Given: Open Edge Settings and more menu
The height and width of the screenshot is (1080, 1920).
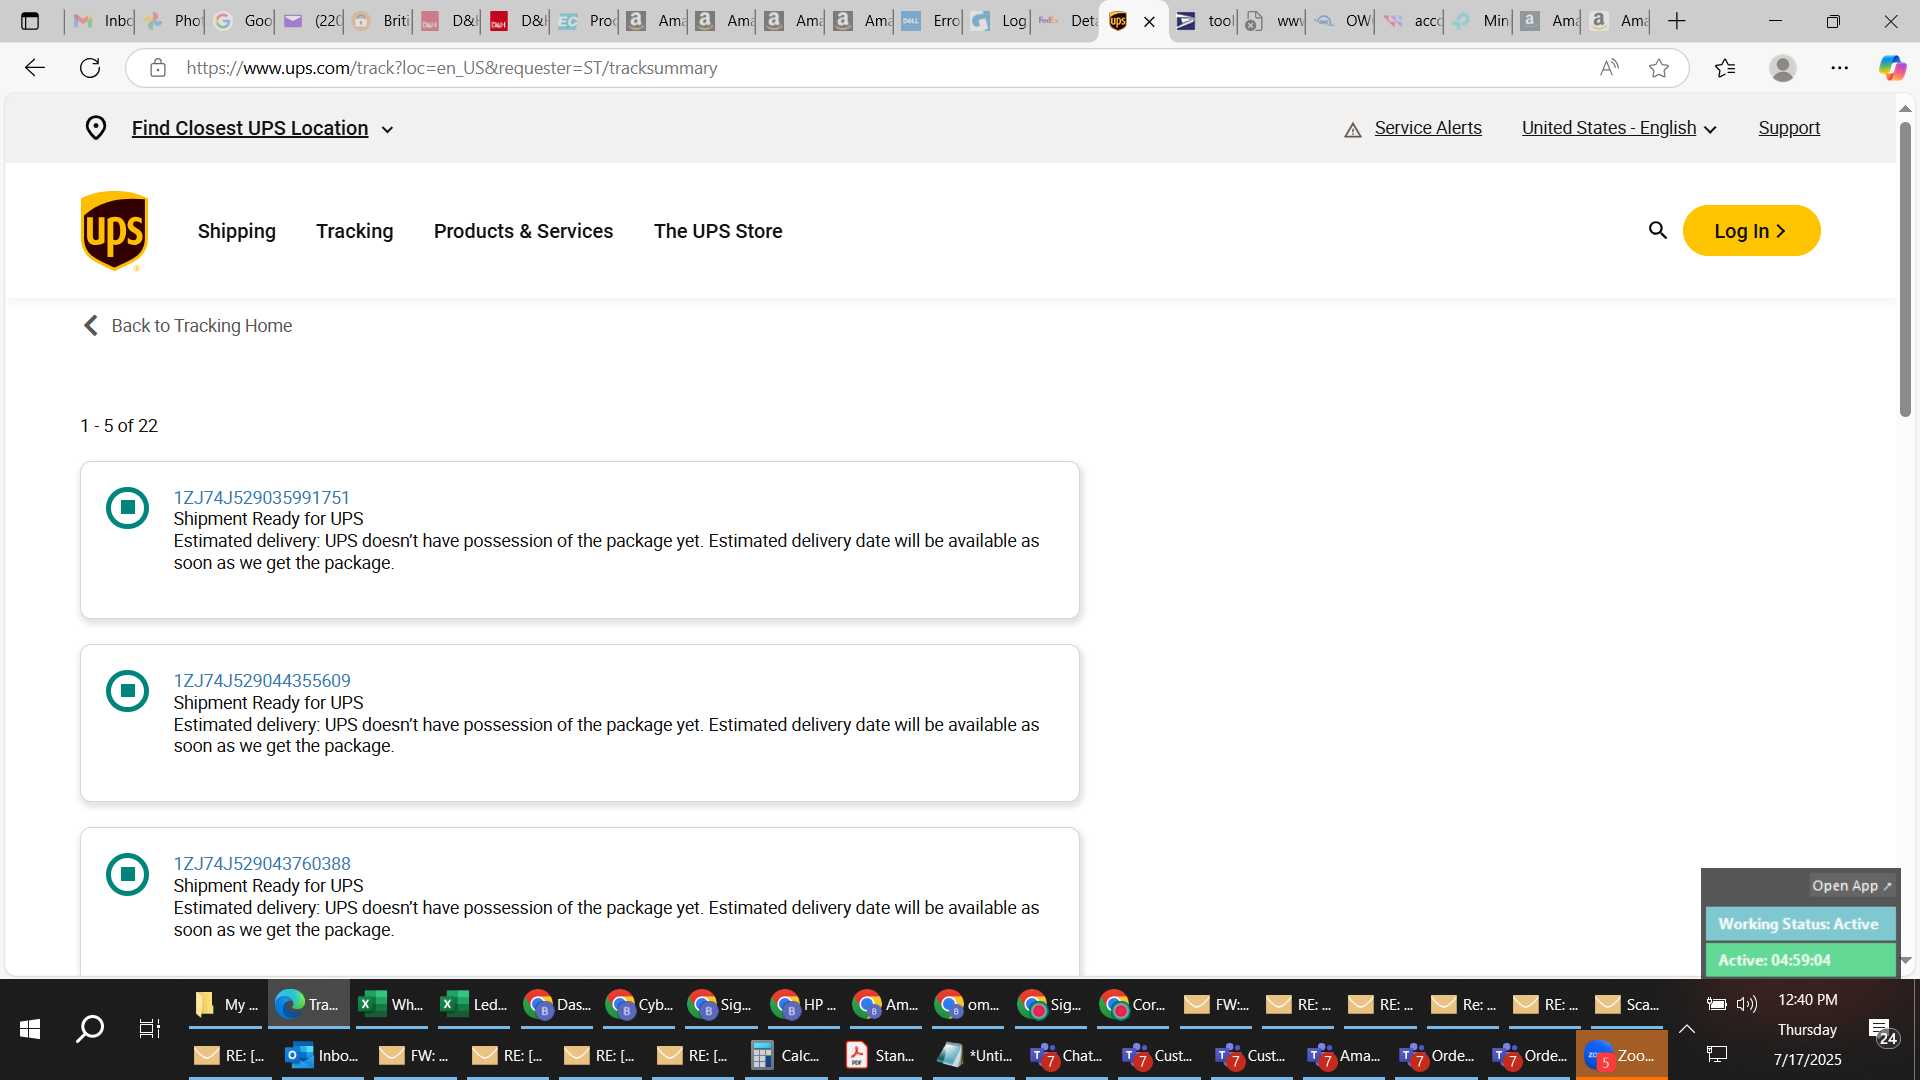Looking at the screenshot, I should tap(1839, 68).
